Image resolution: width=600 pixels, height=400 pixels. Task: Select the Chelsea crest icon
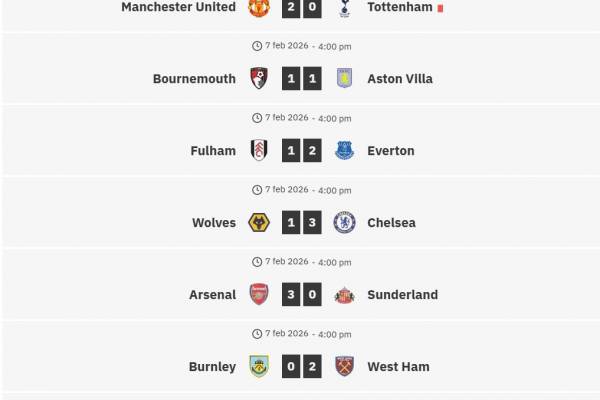tap(344, 223)
